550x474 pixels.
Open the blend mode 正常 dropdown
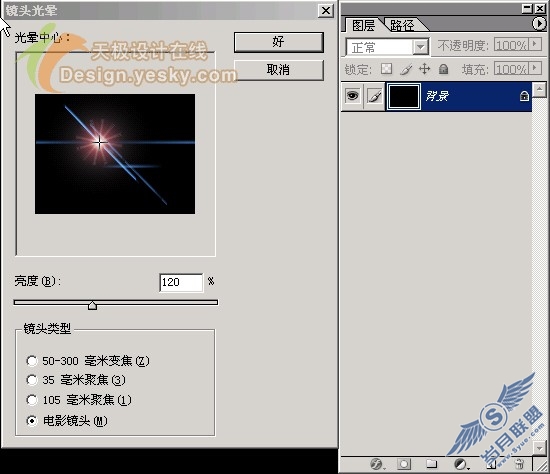[x=420, y=47]
